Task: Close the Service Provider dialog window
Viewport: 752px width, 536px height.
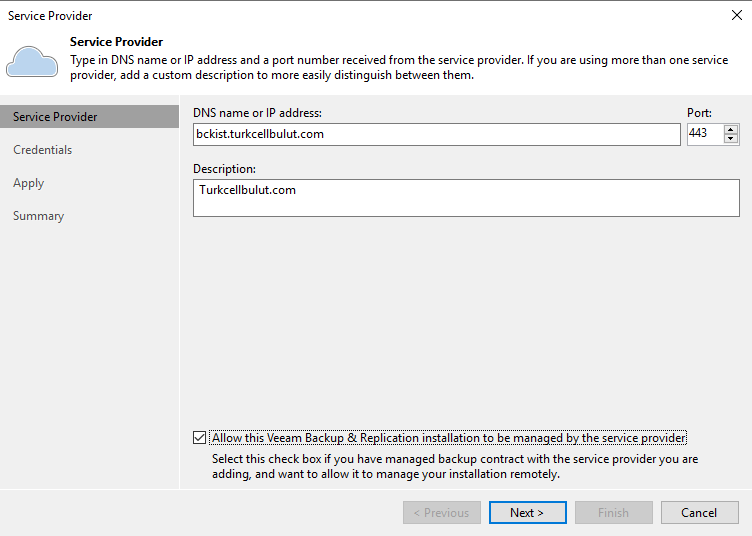Action: 737,15
